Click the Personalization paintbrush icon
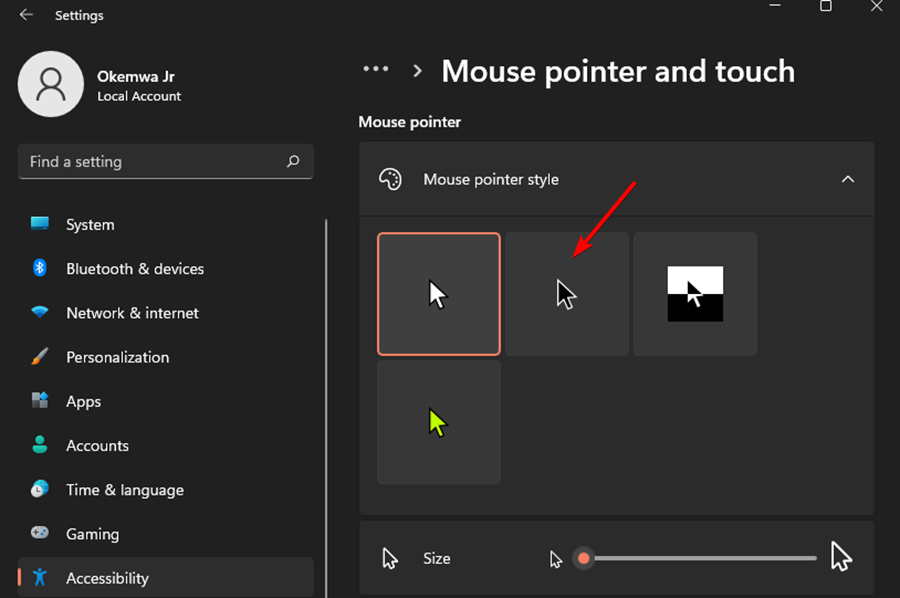 pos(40,357)
